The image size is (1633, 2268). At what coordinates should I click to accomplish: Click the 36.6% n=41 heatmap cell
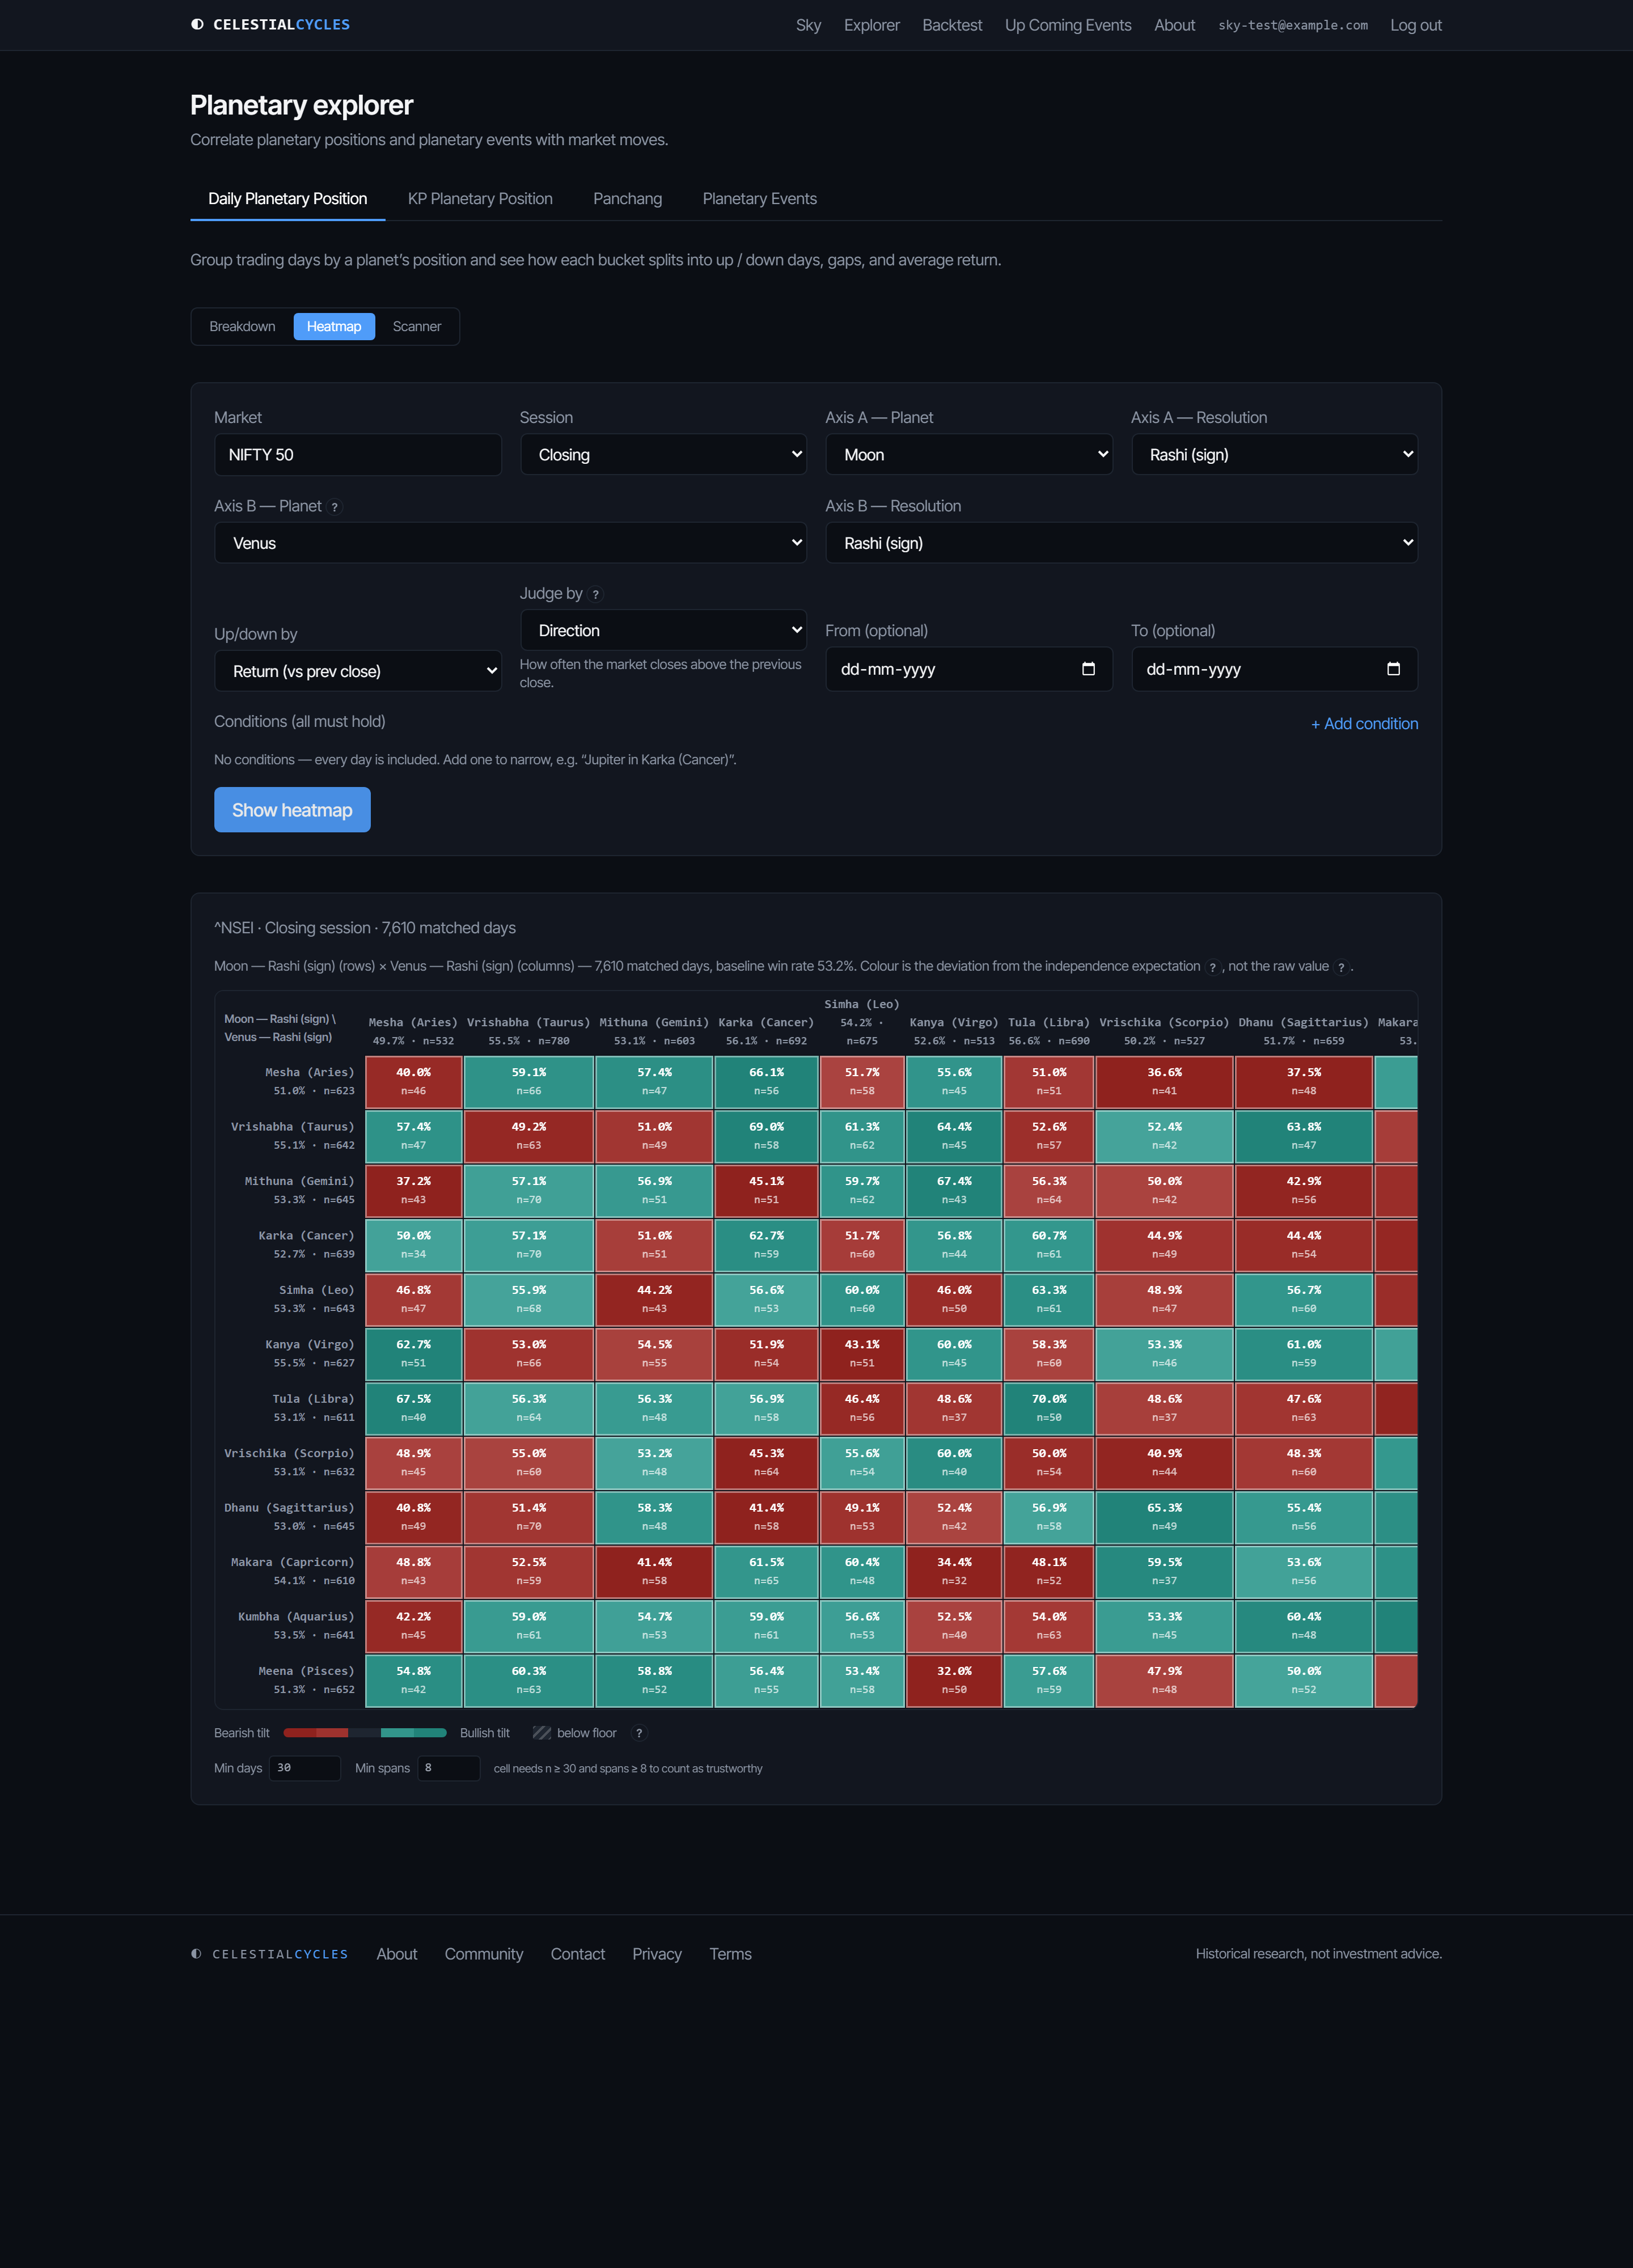1164,1081
